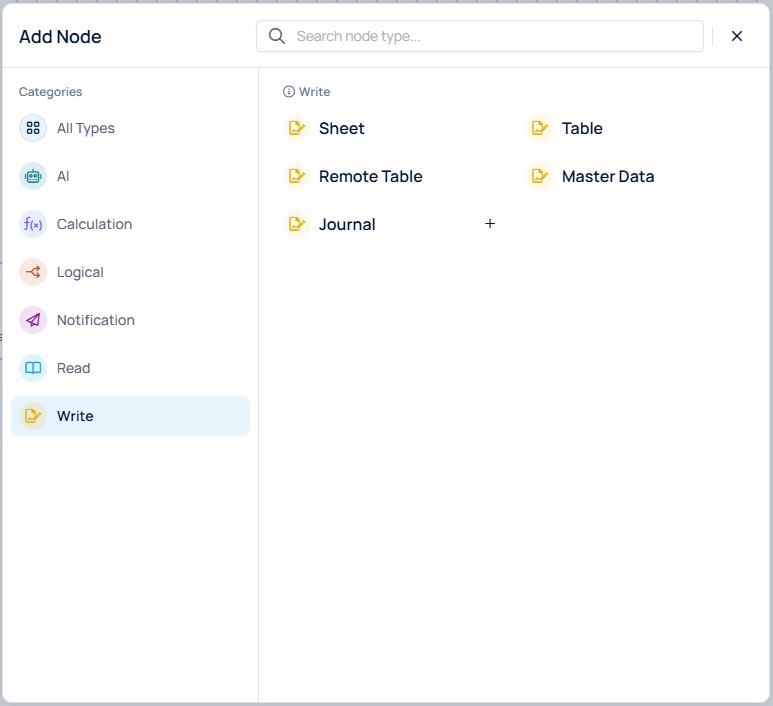Click the Notification paper plane icon
Viewport: 773px width, 706px height.
click(33, 320)
